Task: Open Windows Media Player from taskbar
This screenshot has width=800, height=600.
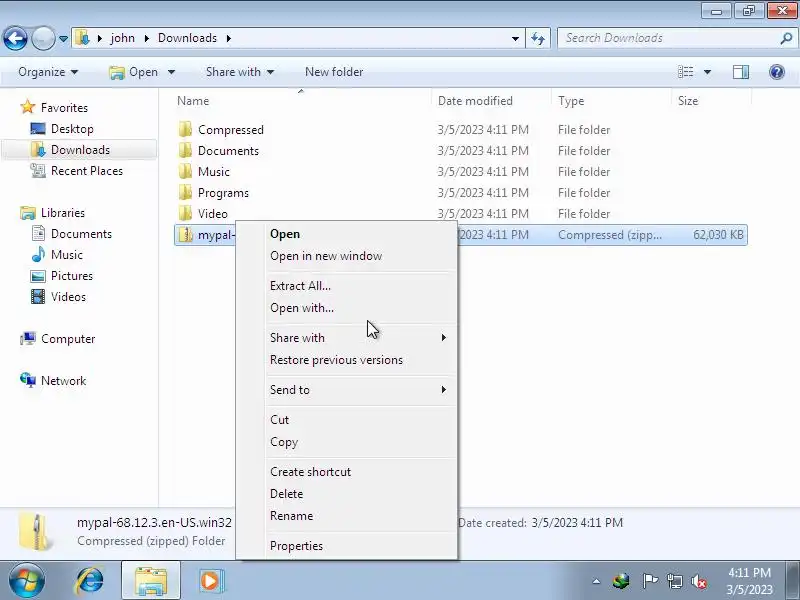Action: (x=211, y=581)
